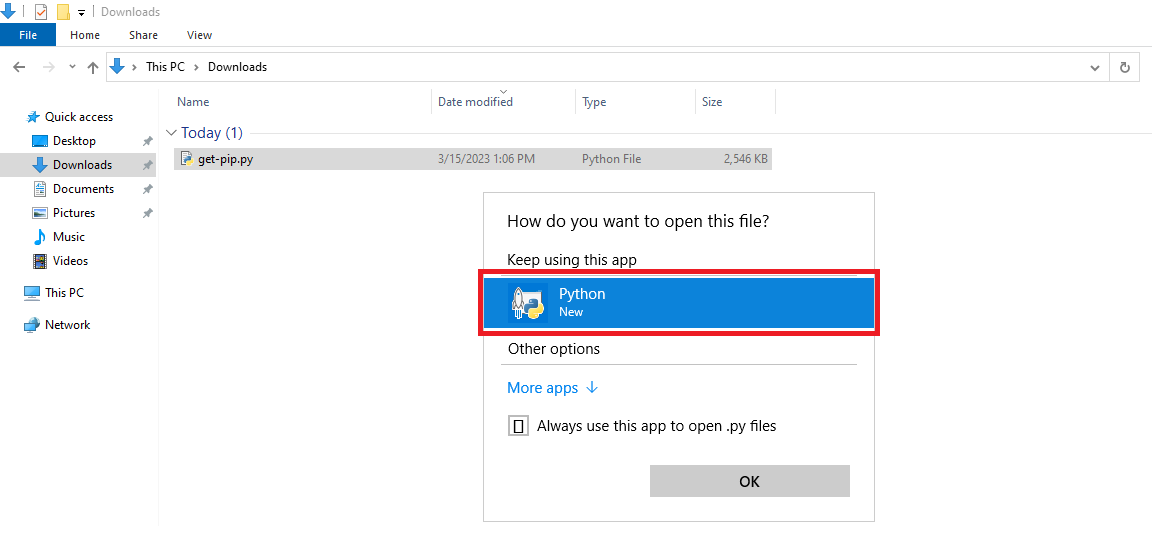
Task: Click the Back navigation arrow
Action: [20, 67]
